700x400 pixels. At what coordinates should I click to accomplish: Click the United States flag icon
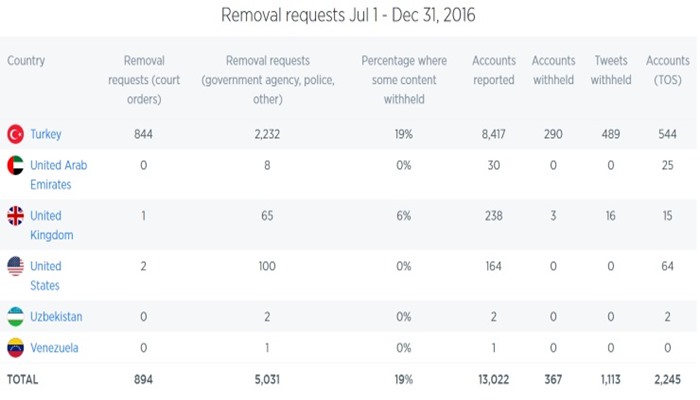click(15, 266)
